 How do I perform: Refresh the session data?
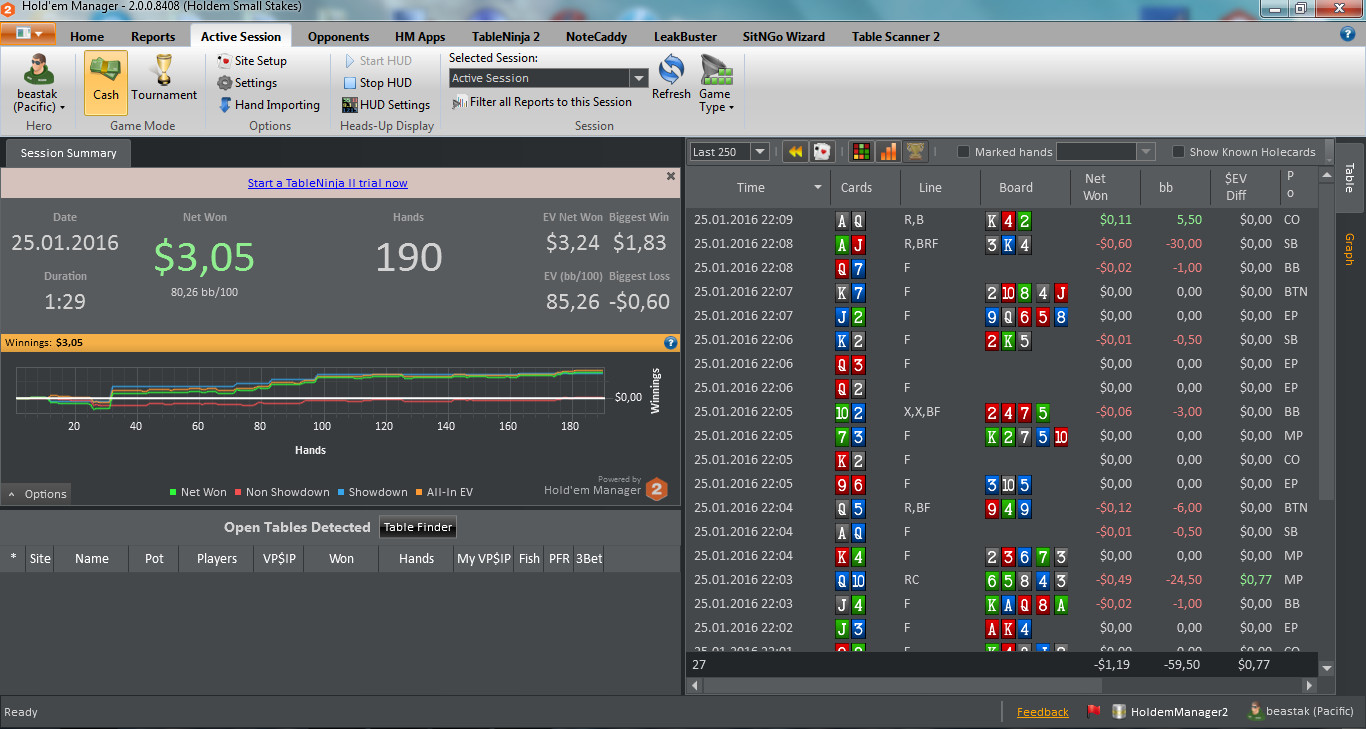tap(671, 77)
